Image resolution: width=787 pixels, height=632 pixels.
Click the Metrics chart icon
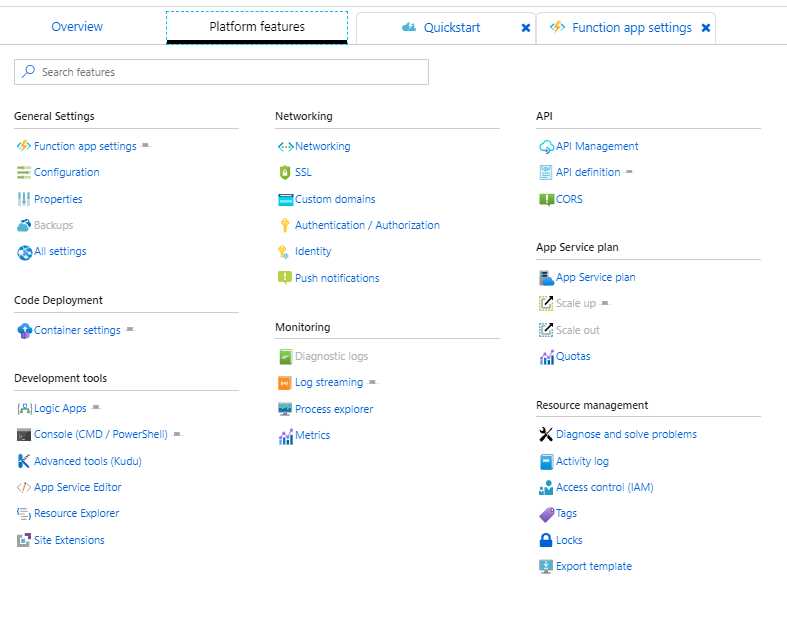coord(286,437)
